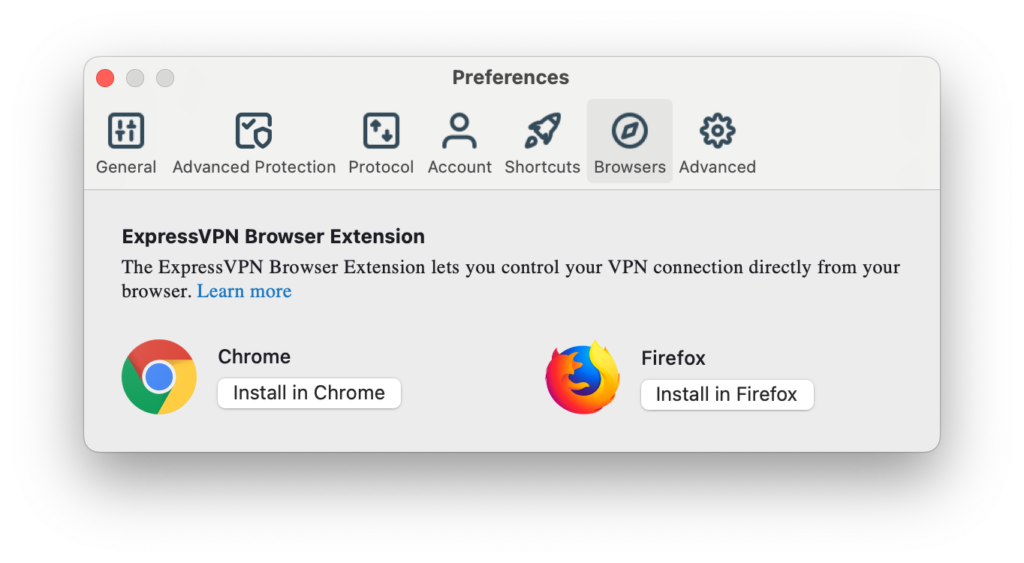
Task: Click the greyed-out minimize window button
Action: pos(135,78)
